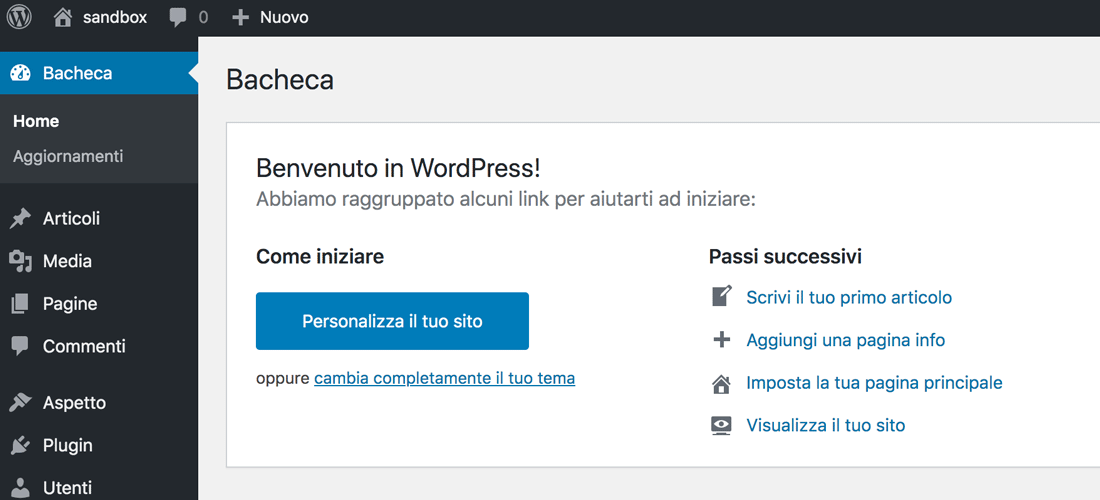Open Visualizza il tuo sito link
This screenshot has height=500, width=1100.
tap(826, 426)
